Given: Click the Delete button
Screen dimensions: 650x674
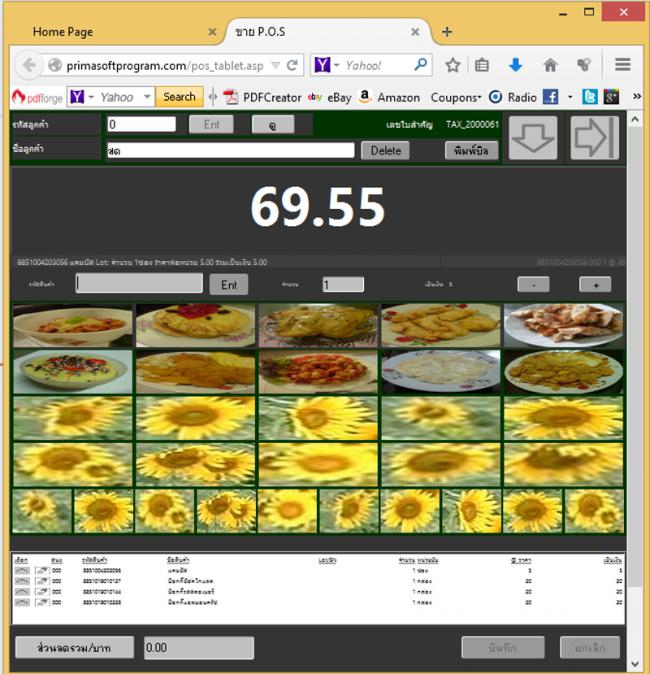Looking at the screenshot, I should coord(385,150).
